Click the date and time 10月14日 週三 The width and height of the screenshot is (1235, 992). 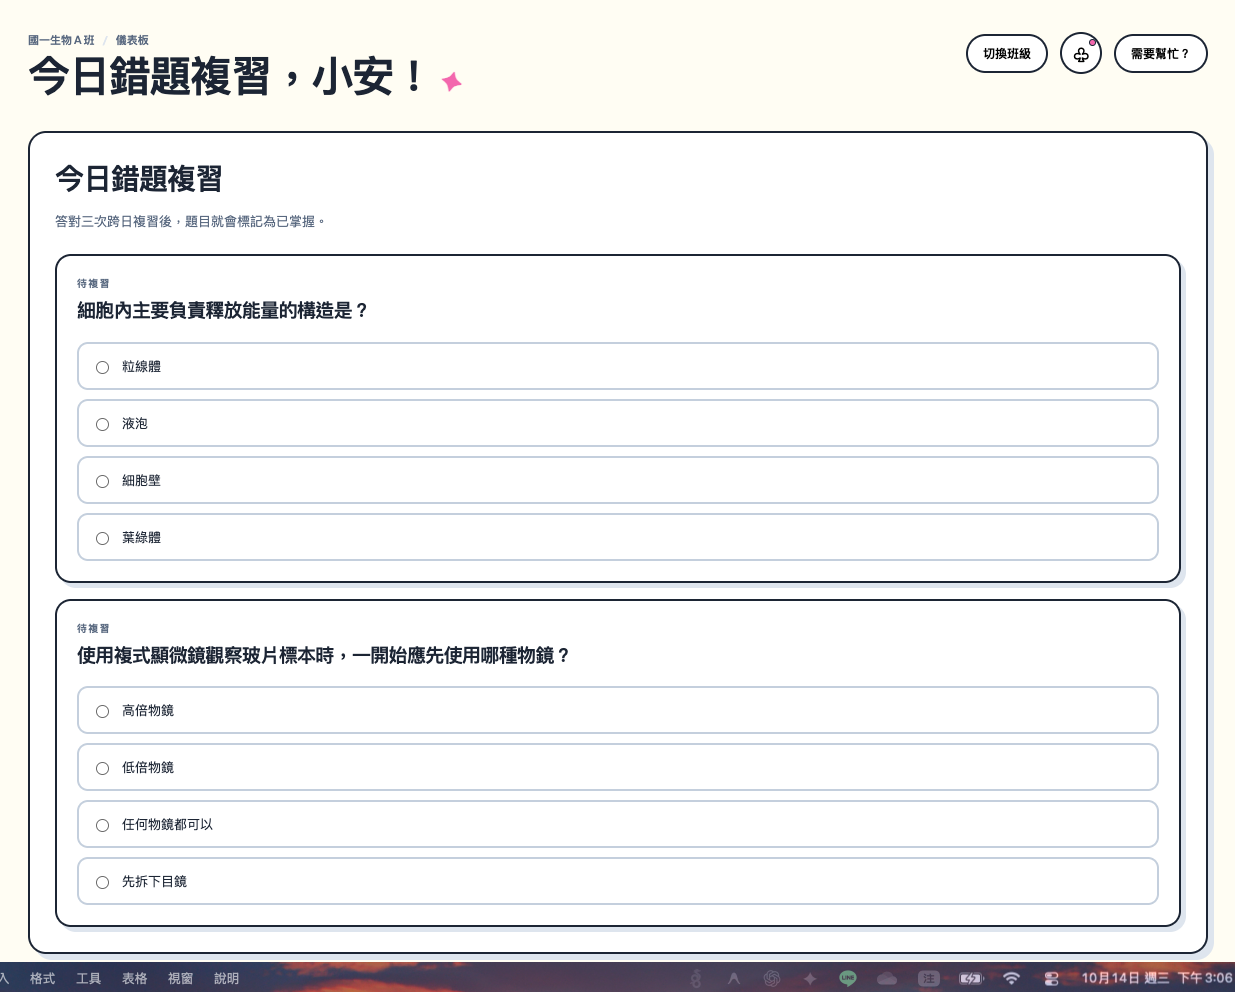pos(1125,978)
